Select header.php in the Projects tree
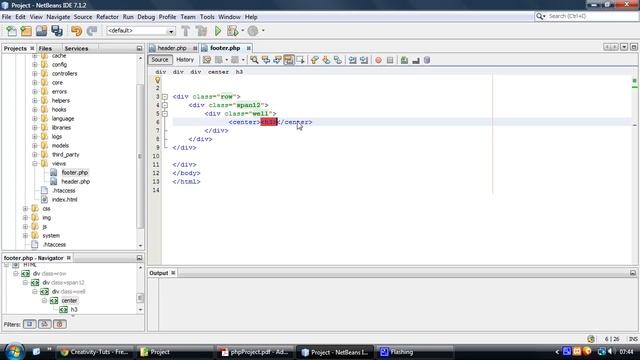The height and width of the screenshot is (360, 640). tap(76, 181)
